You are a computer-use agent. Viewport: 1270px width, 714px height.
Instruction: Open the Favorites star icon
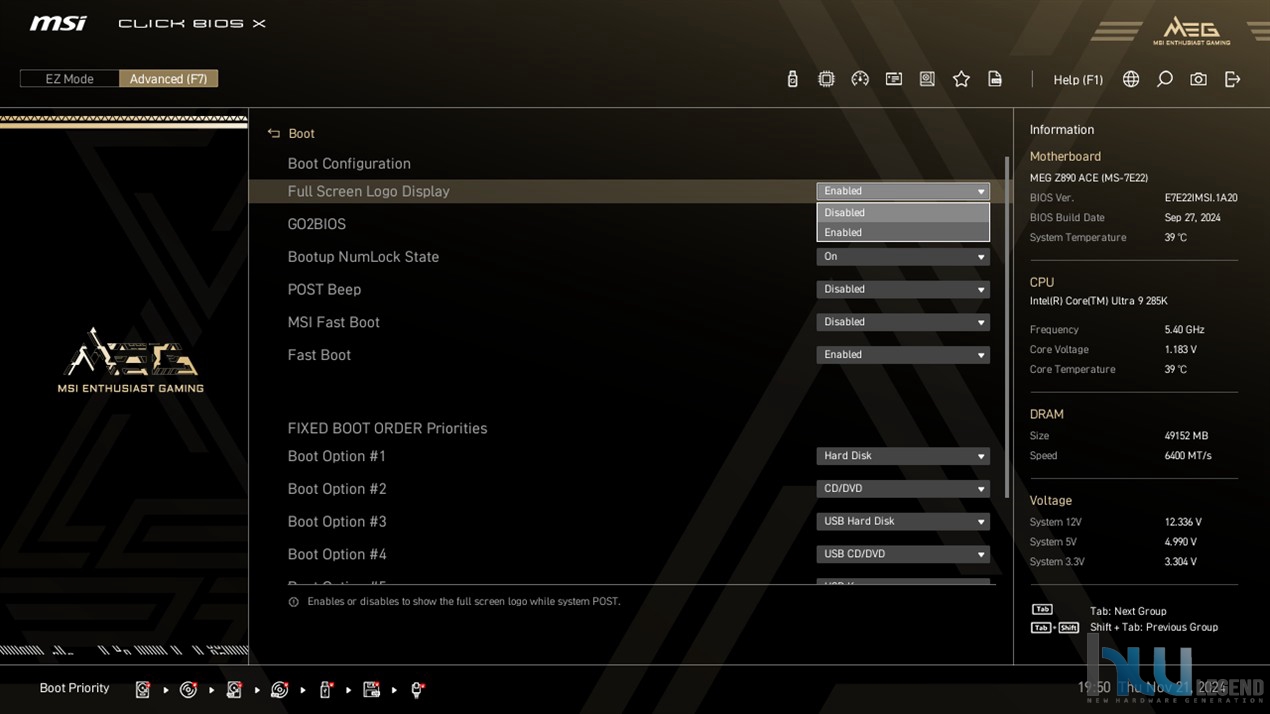pyautogui.click(x=961, y=79)
